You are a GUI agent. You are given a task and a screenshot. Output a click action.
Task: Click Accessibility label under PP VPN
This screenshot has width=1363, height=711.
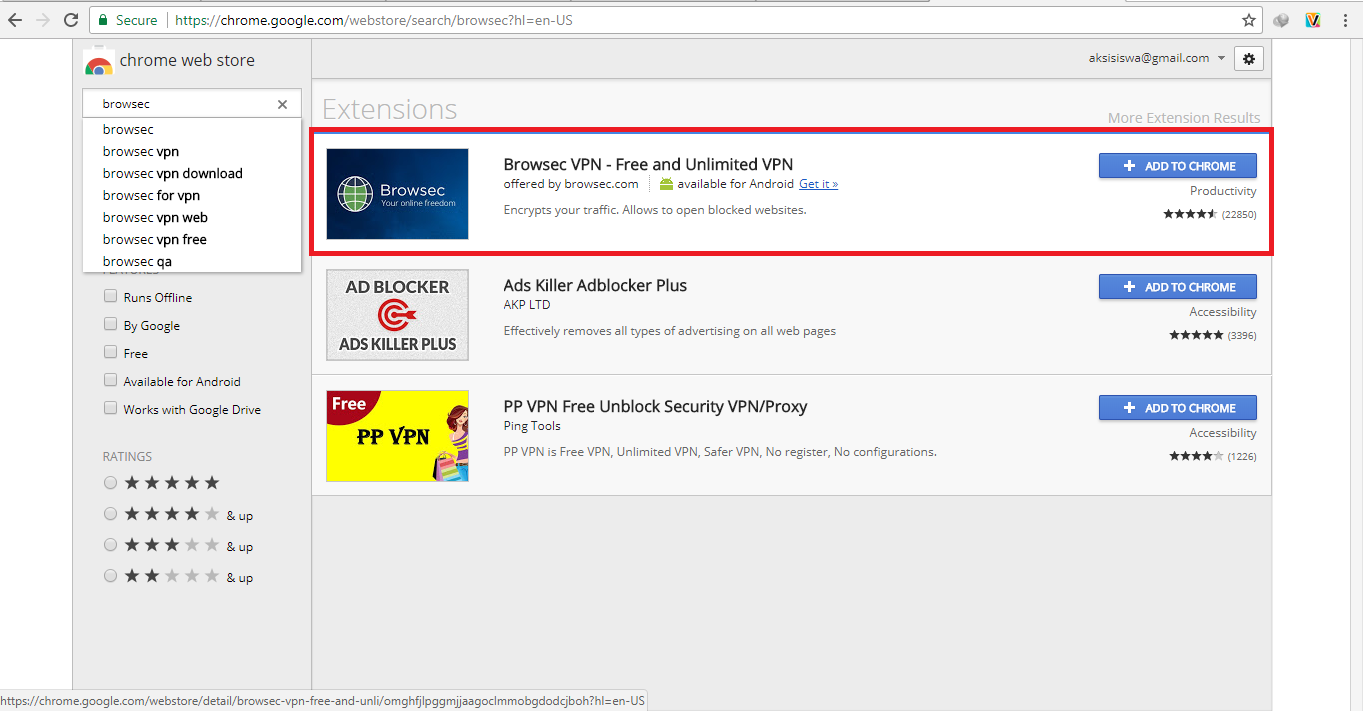pos(1223,433)
